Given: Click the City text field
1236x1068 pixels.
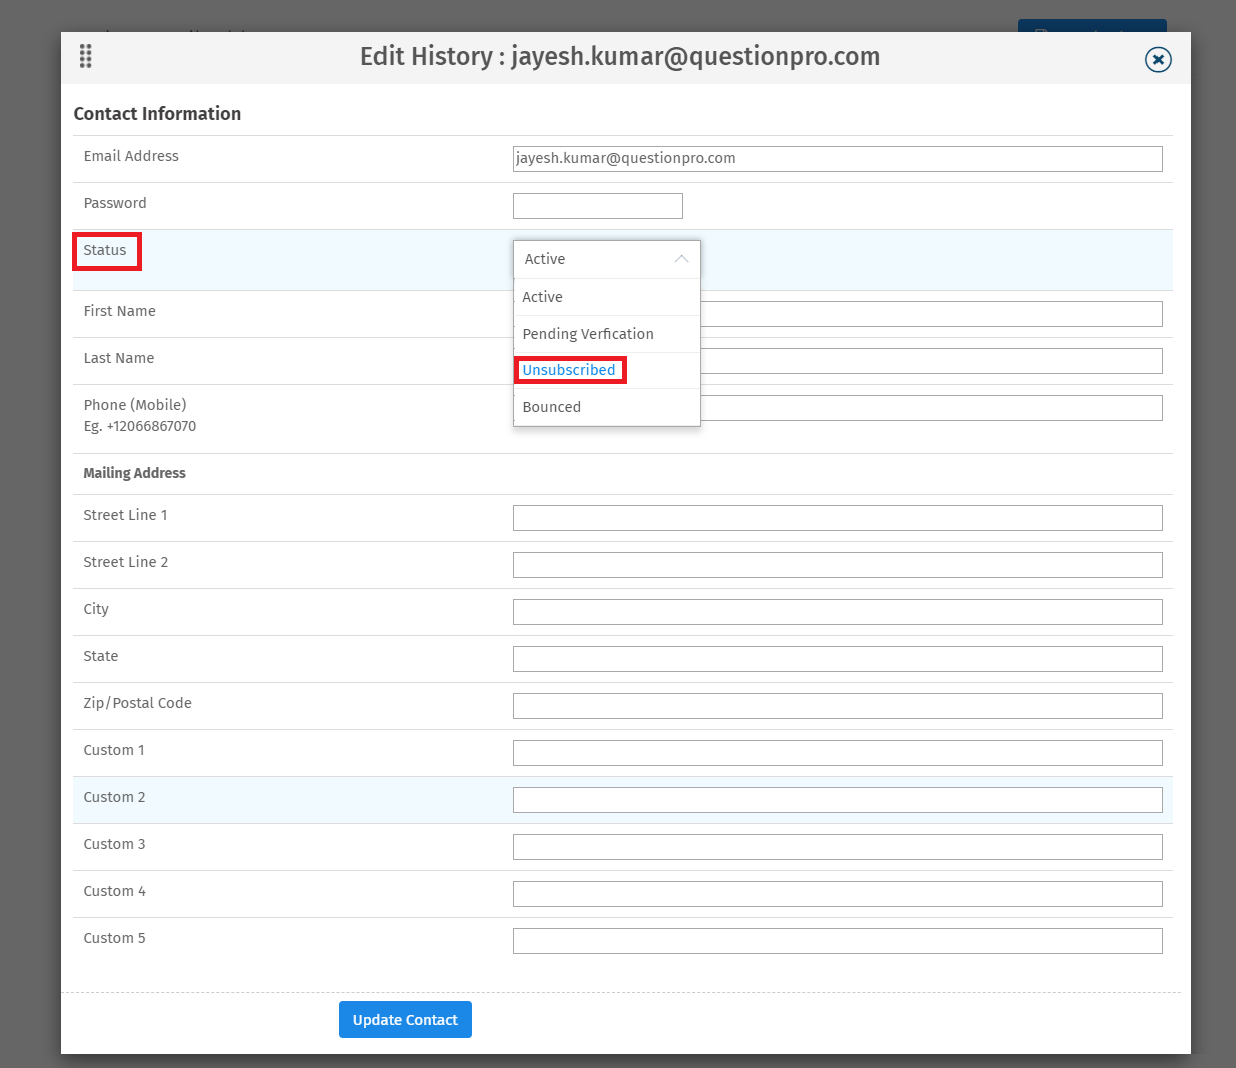Looking at the screenshot, I should [x=837, y=611].
